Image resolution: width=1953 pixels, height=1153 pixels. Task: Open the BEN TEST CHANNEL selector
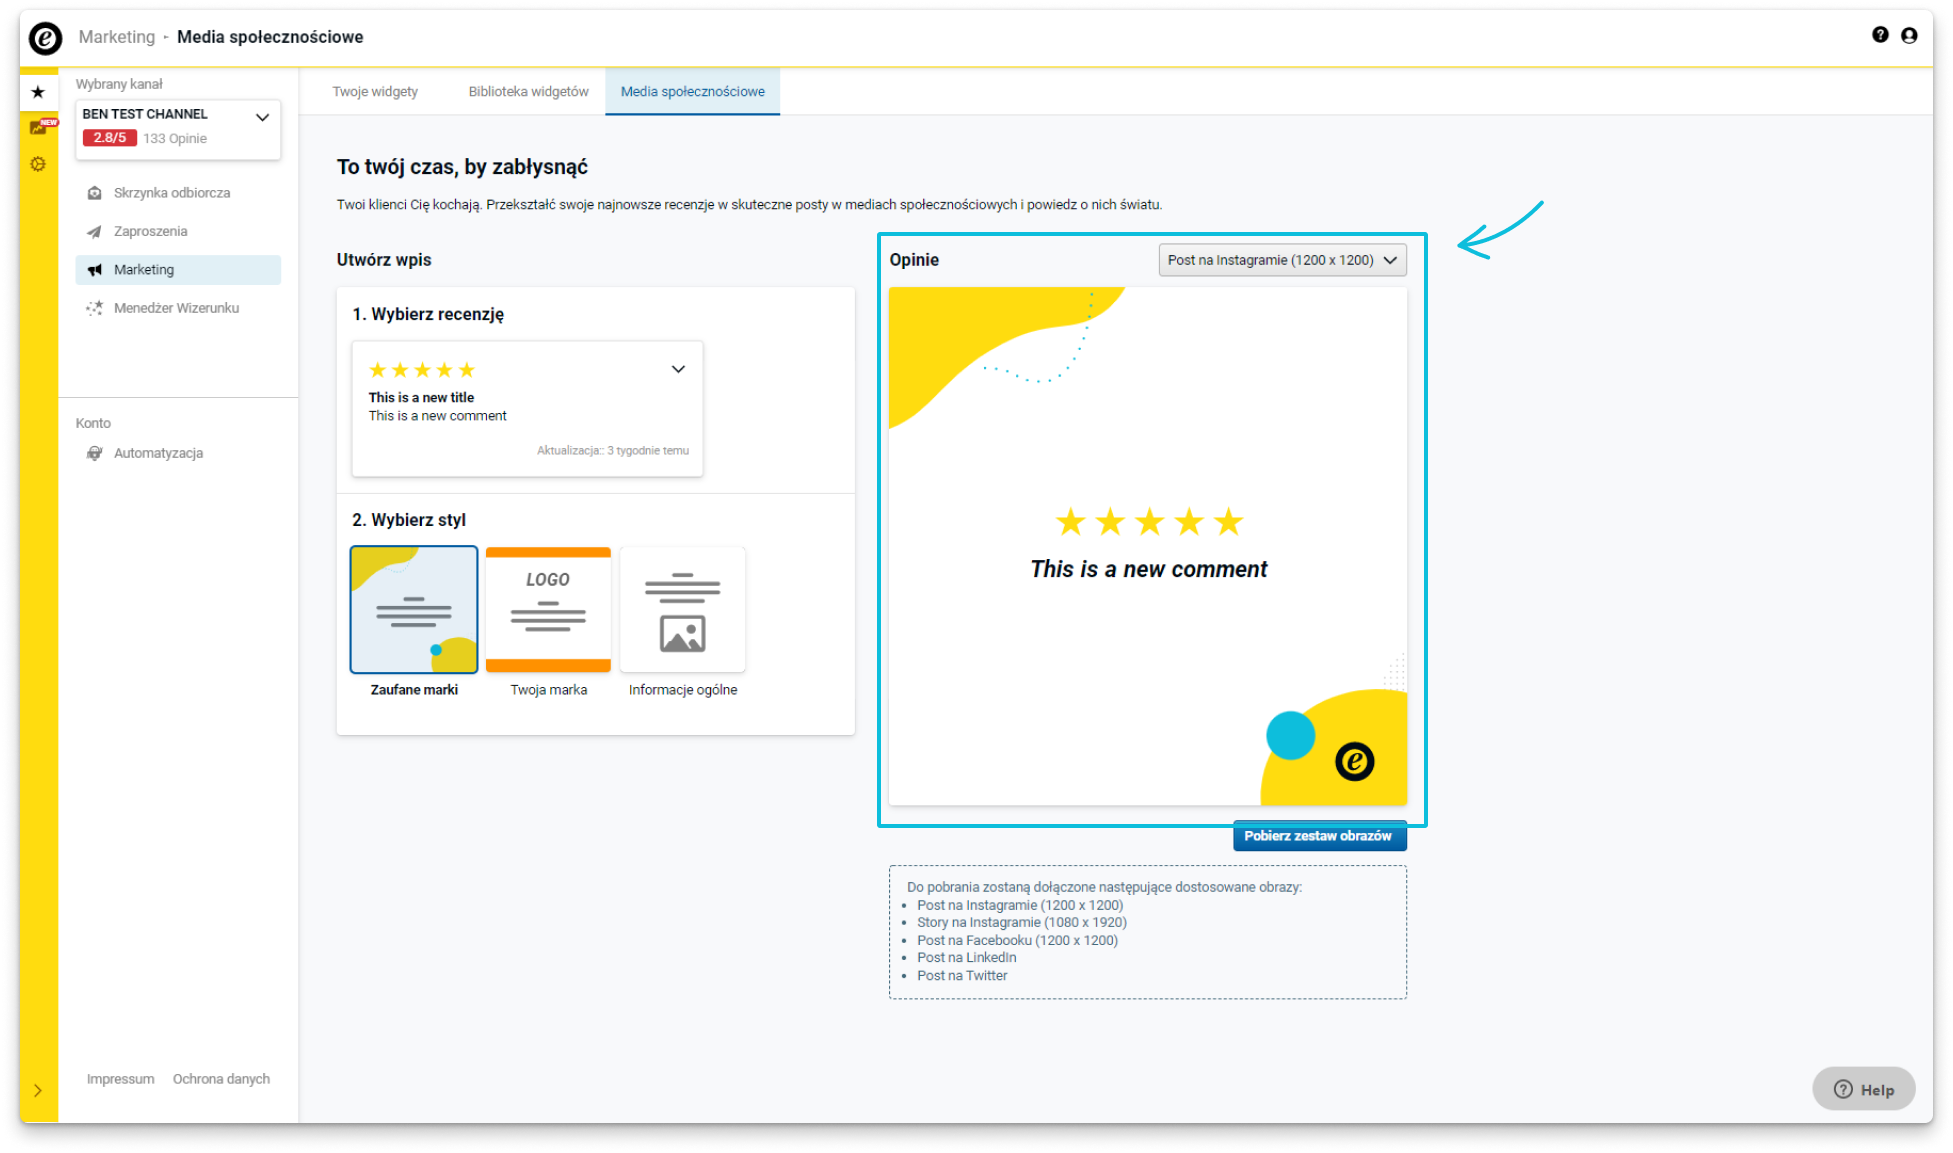pyautogui.click(x=178, y=128)
